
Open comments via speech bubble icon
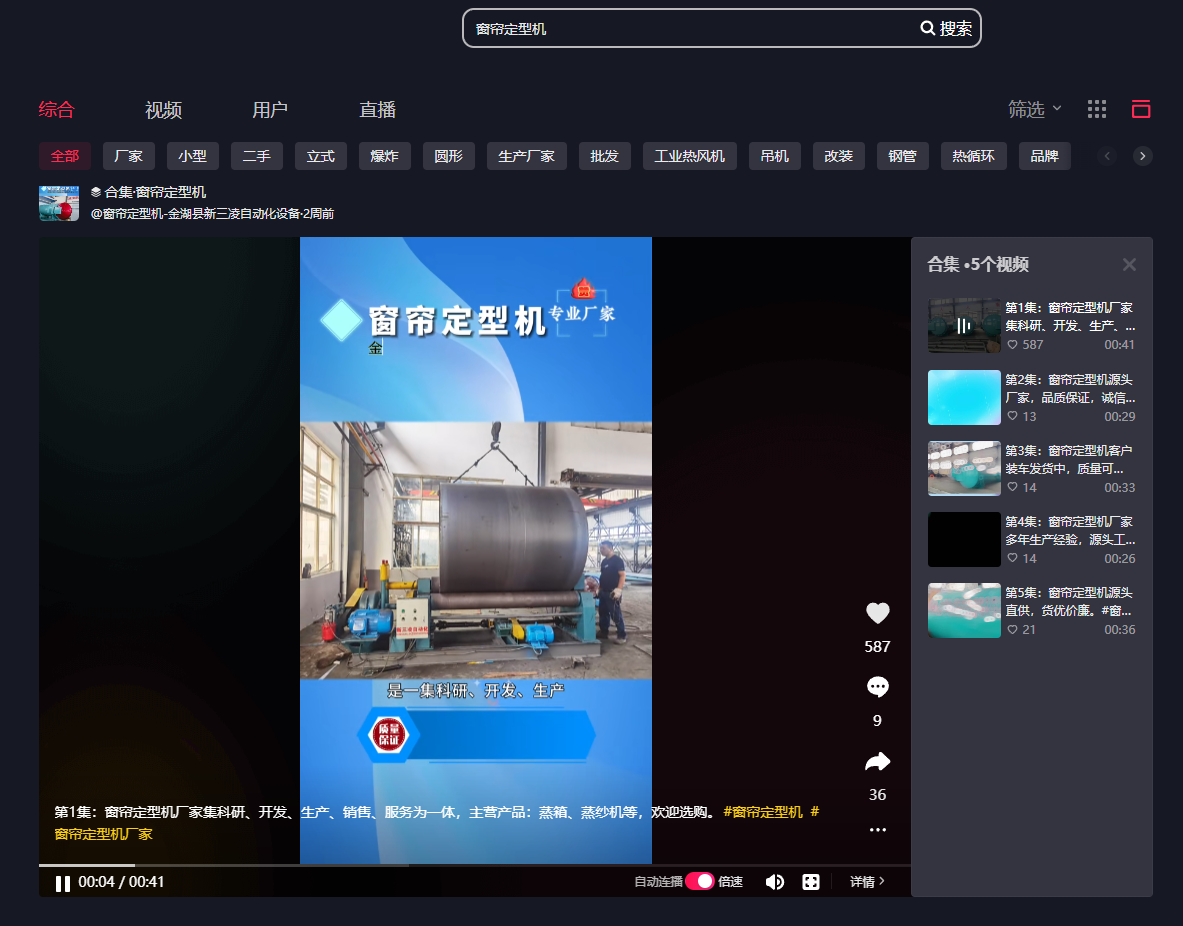coord(877,687)
